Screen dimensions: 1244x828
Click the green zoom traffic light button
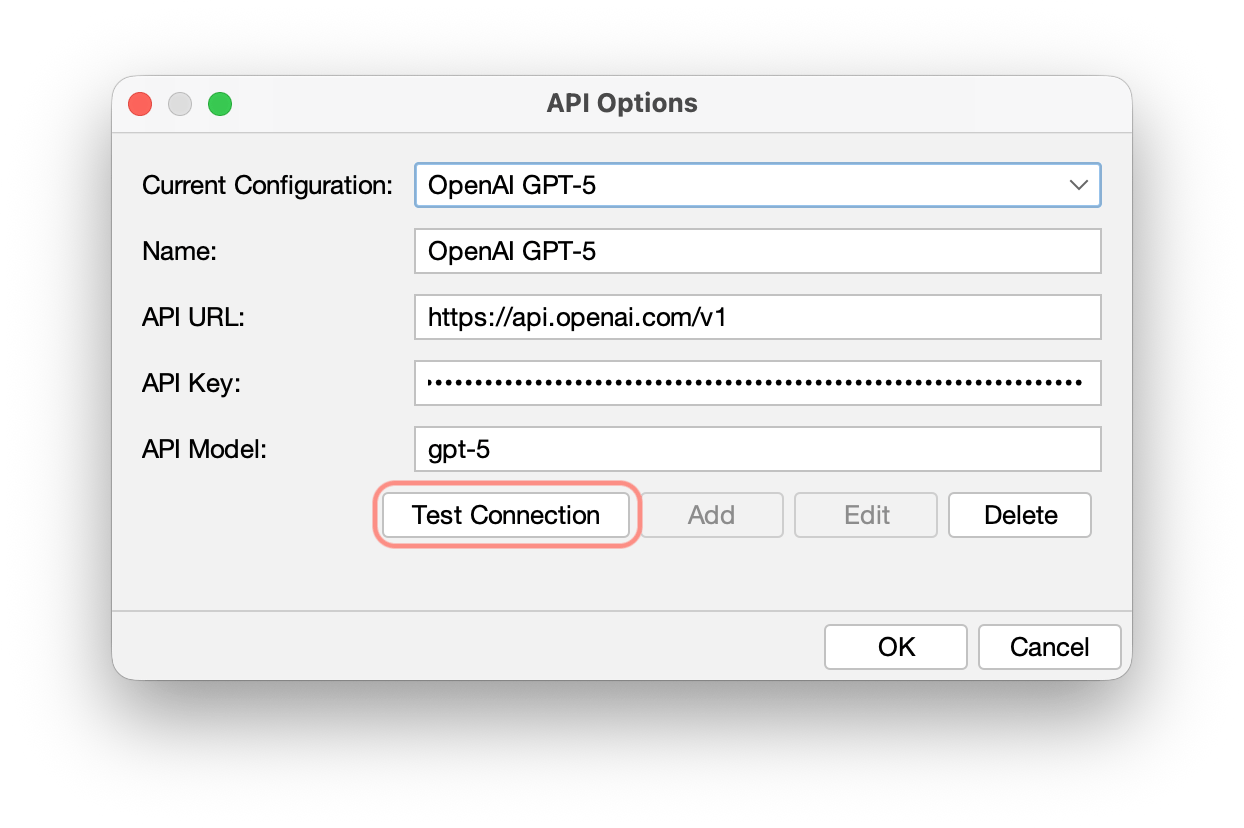[219, 103]
